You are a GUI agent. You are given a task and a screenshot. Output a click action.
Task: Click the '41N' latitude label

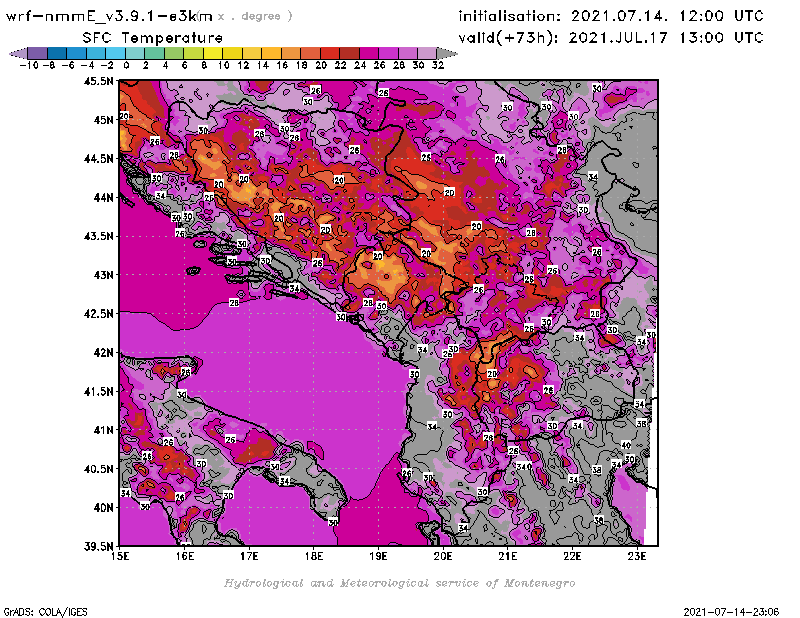click(104, 430)
